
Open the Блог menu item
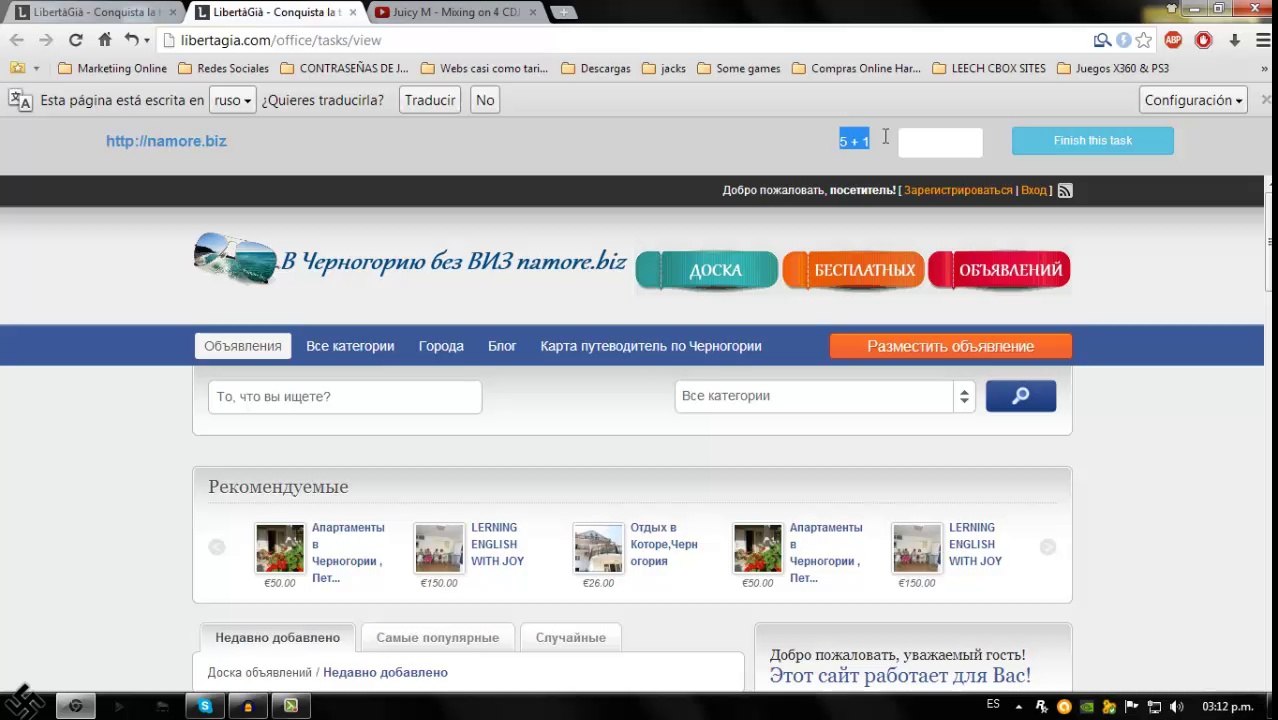pos(502,346)
